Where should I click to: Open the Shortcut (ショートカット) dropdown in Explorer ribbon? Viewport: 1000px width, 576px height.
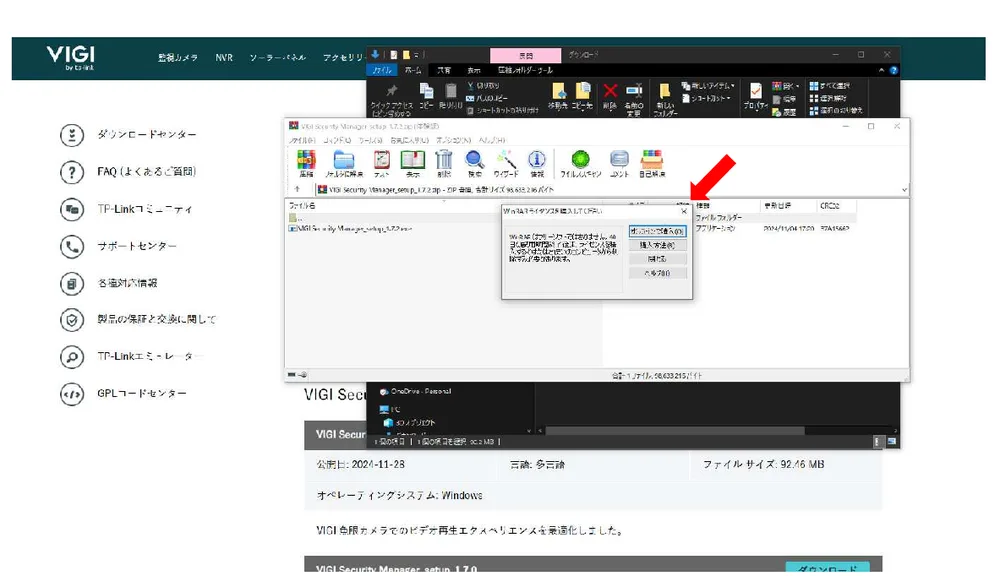point(707,98)
